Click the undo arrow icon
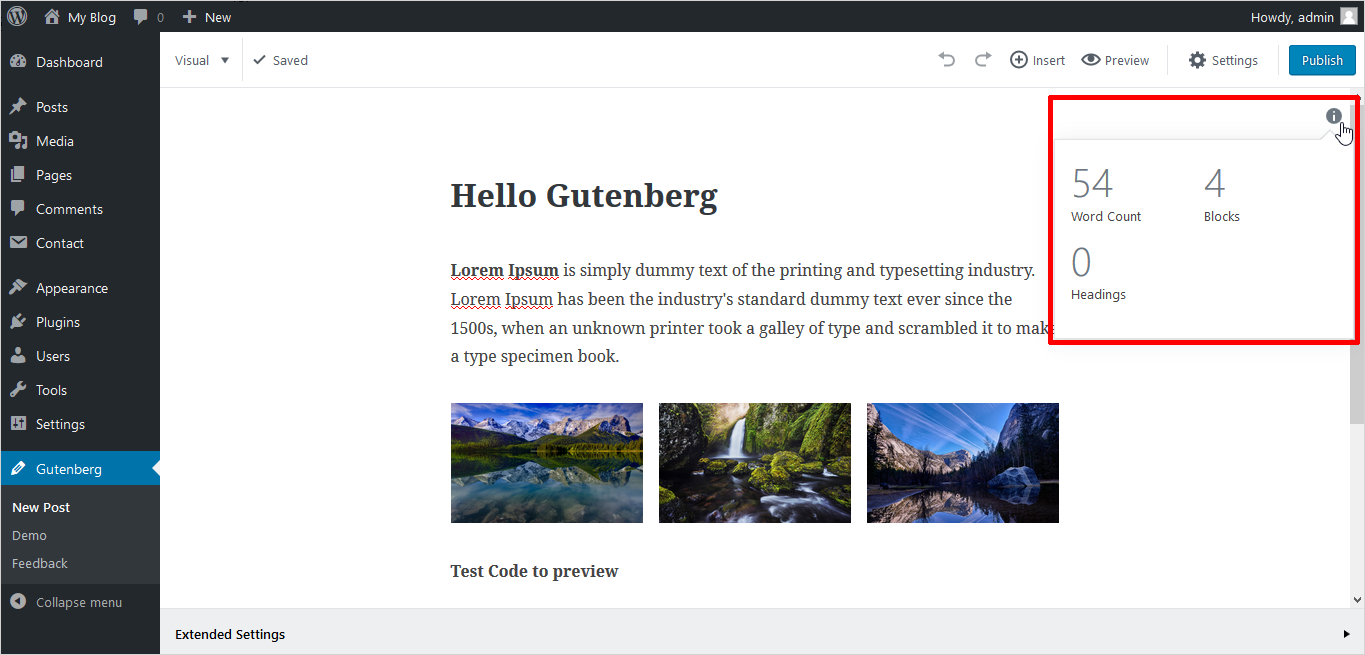 (946, 60)
